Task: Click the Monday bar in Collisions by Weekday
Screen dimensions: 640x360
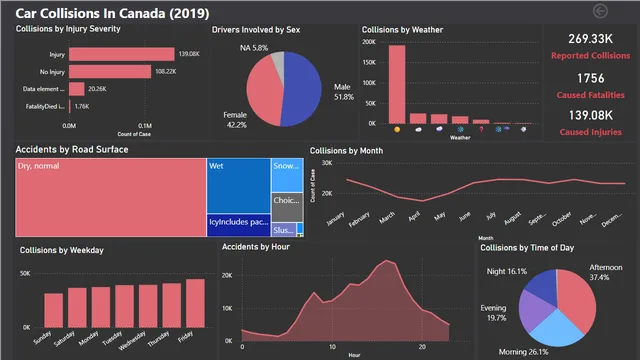Action: click(101, 307)
